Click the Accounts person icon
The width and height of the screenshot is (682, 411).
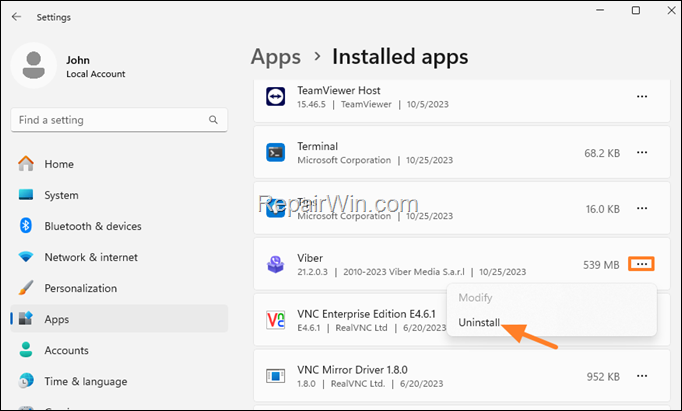[x=26, y=350]
